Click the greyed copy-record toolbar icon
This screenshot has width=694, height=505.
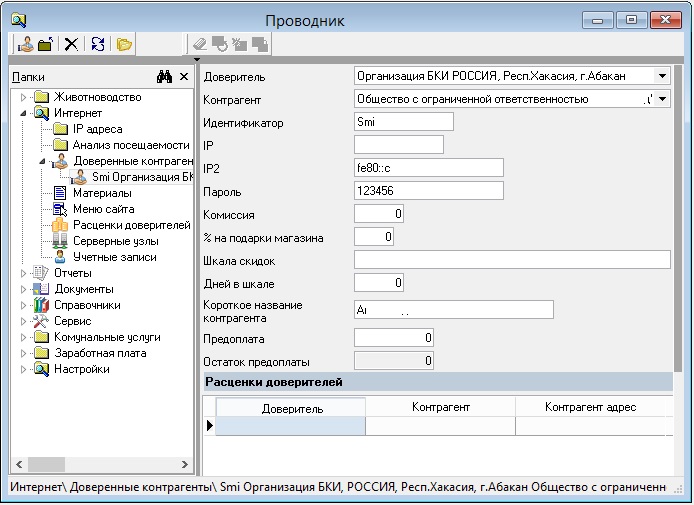pyautogui.click(x=260, y=44)
